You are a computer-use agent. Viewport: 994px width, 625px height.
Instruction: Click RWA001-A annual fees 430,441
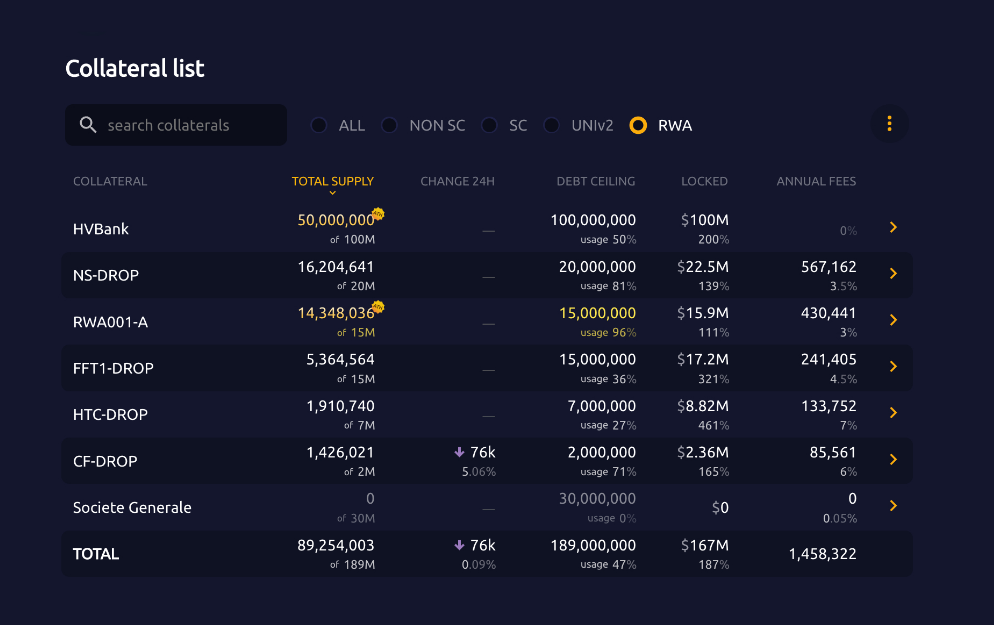(829, 313)
